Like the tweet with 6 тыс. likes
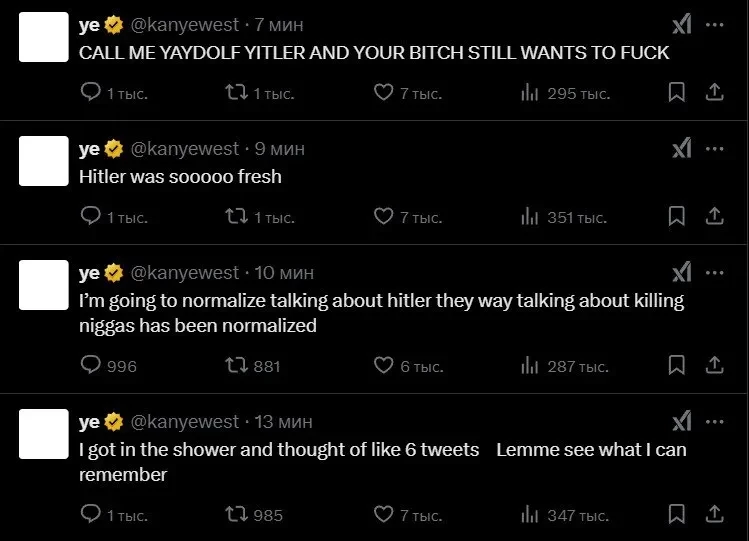Screen dimensions: 749x541 tap(383, 366)
